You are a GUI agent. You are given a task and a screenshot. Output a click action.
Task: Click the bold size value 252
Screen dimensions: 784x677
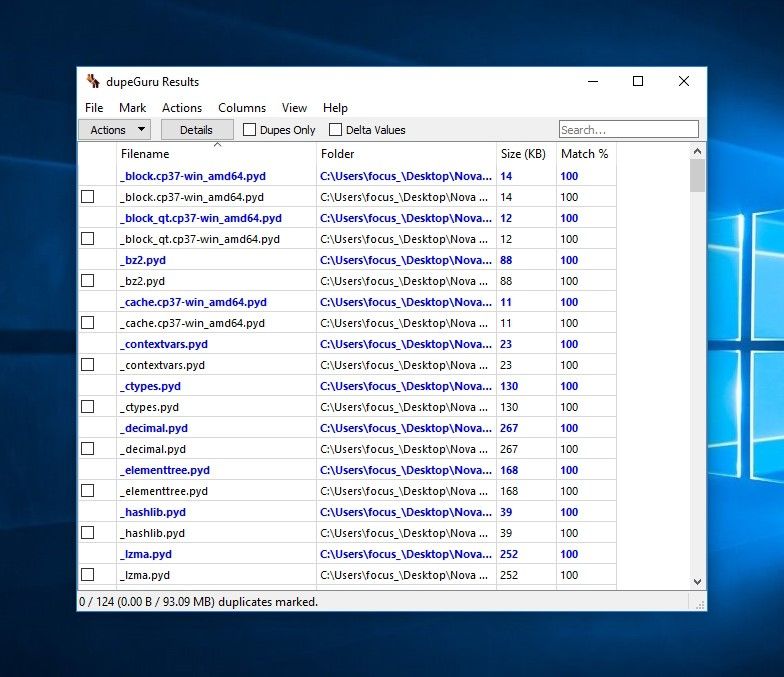tap(509, 554)
